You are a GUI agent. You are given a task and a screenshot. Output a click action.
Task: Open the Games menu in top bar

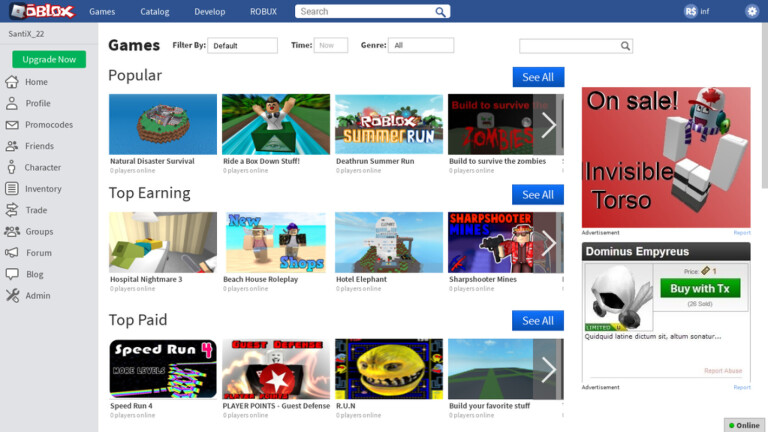[x=102, y=11]
